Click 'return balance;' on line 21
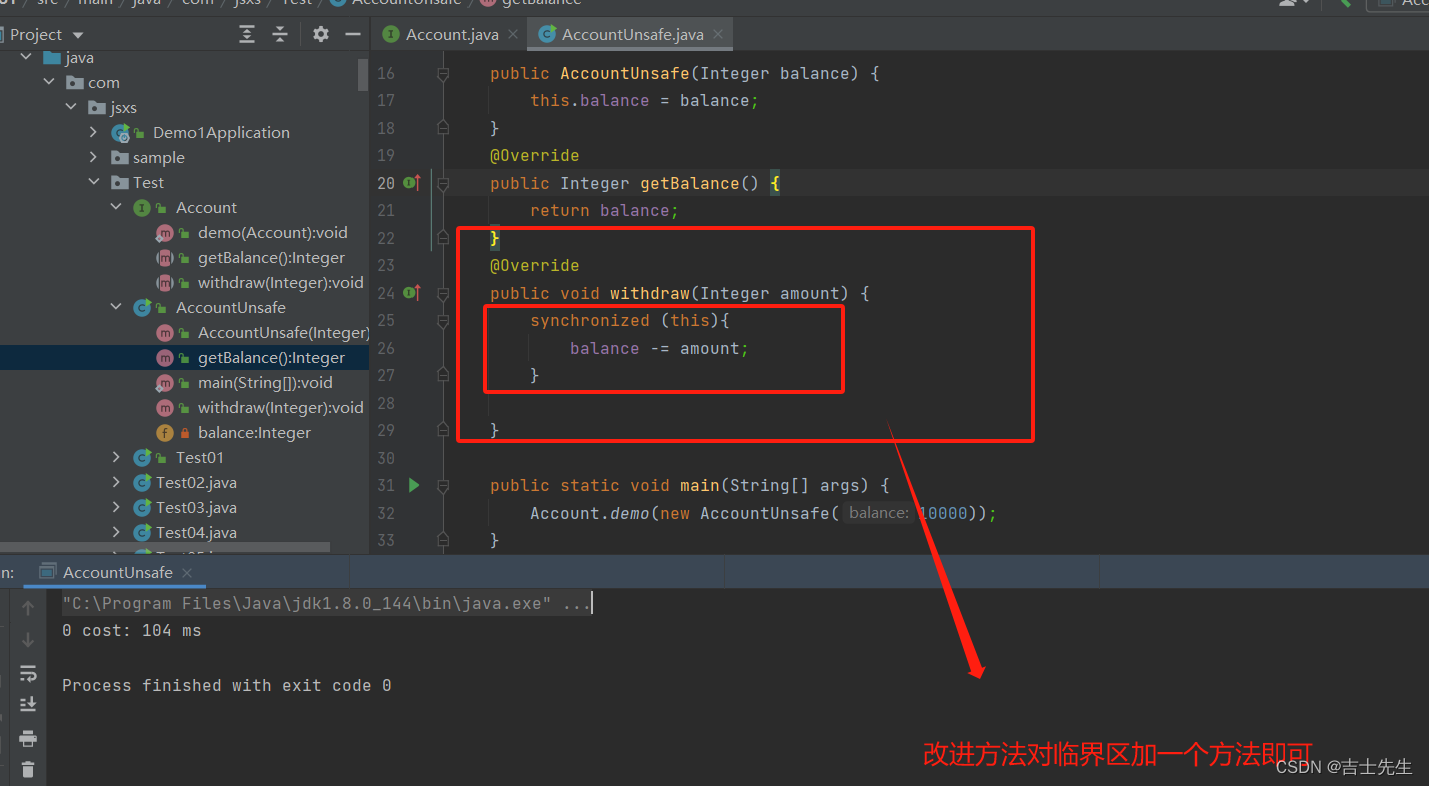The width and height of the screenshot is (1429, 786). (604, 210)
